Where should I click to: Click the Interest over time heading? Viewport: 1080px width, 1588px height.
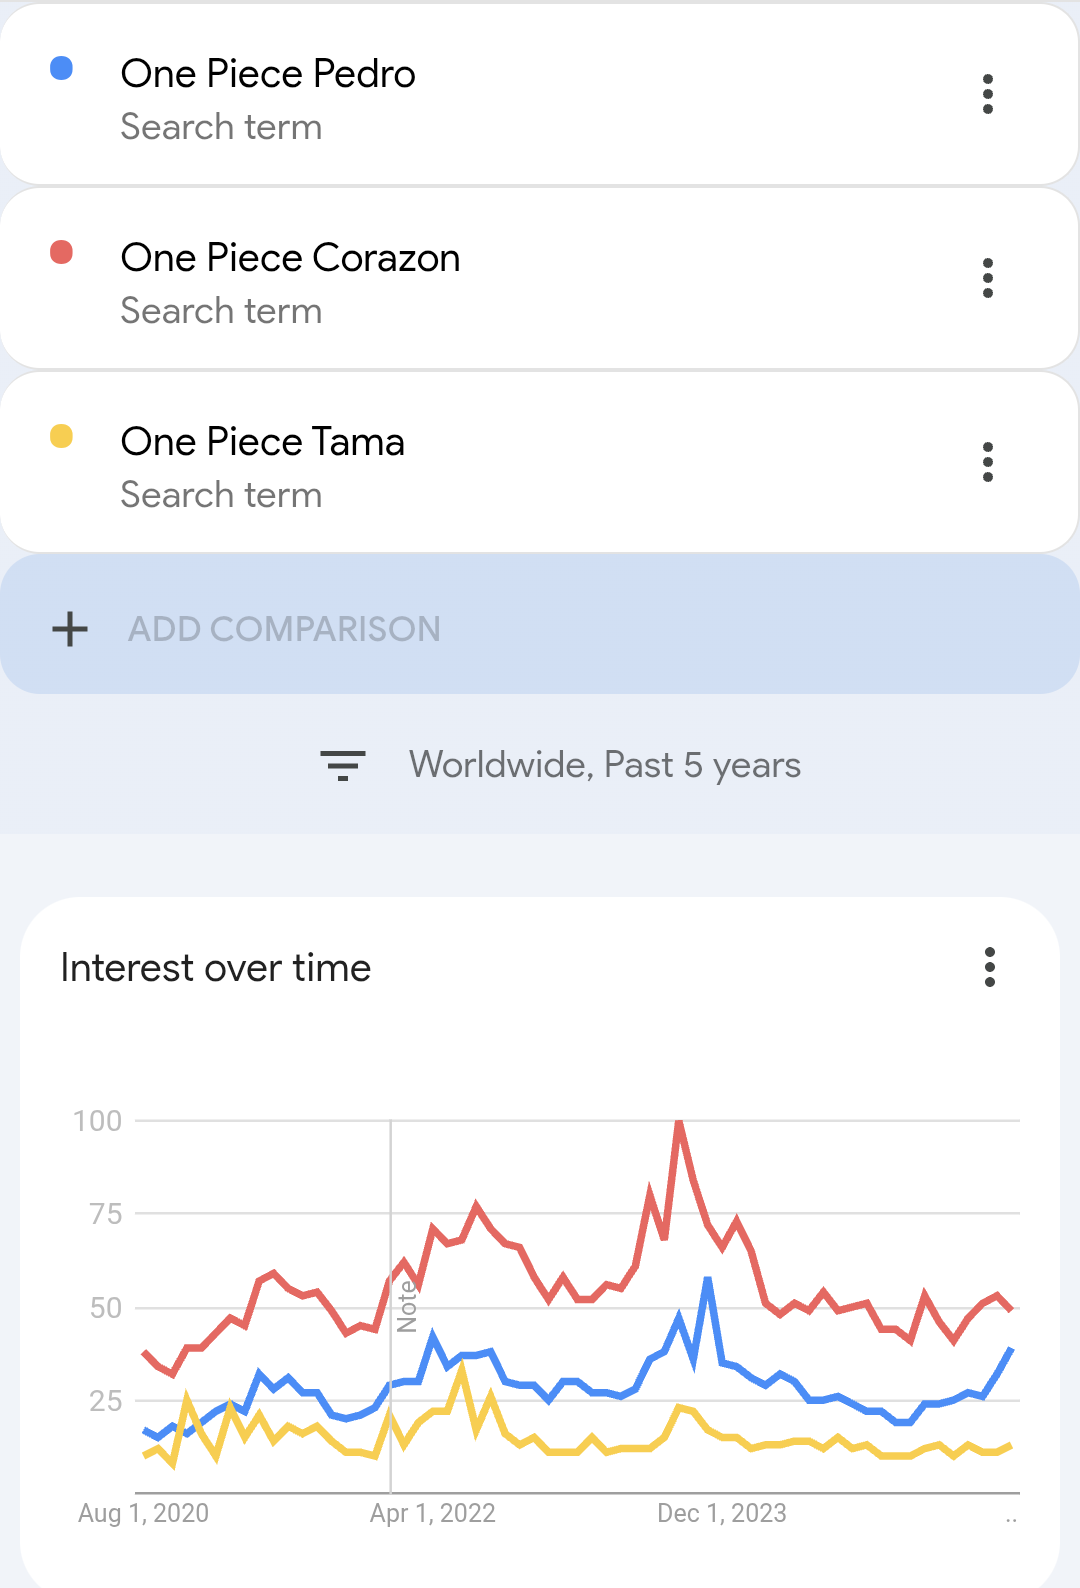tap(215, 968)
